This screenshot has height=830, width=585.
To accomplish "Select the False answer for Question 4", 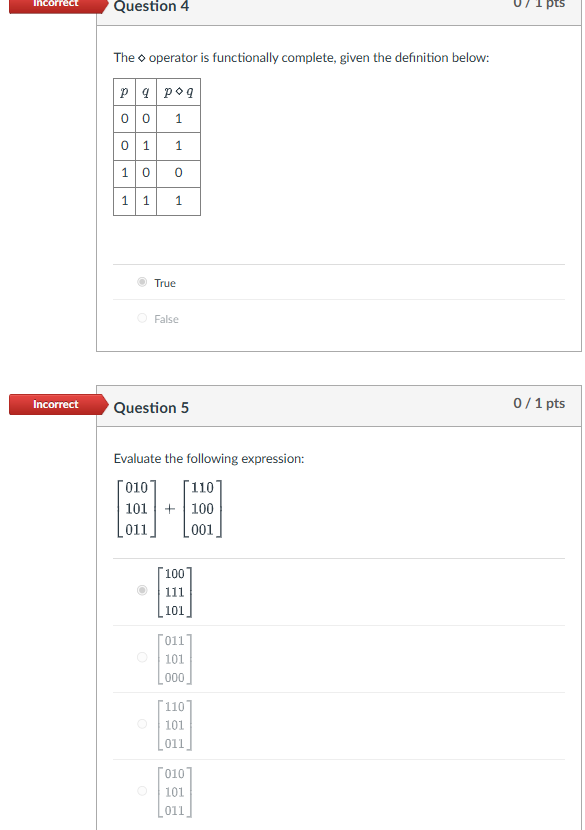I will pyautogui.click(x=142, y=318).
